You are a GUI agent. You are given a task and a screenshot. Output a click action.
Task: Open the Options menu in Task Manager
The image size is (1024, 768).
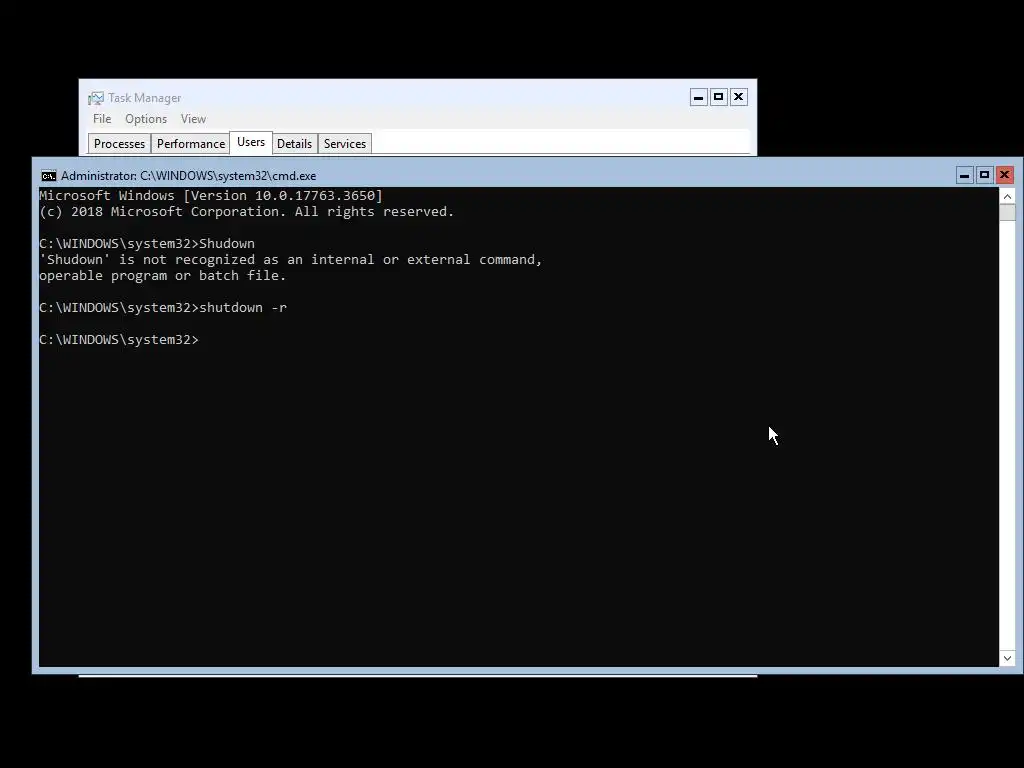(x=146, y=119)
